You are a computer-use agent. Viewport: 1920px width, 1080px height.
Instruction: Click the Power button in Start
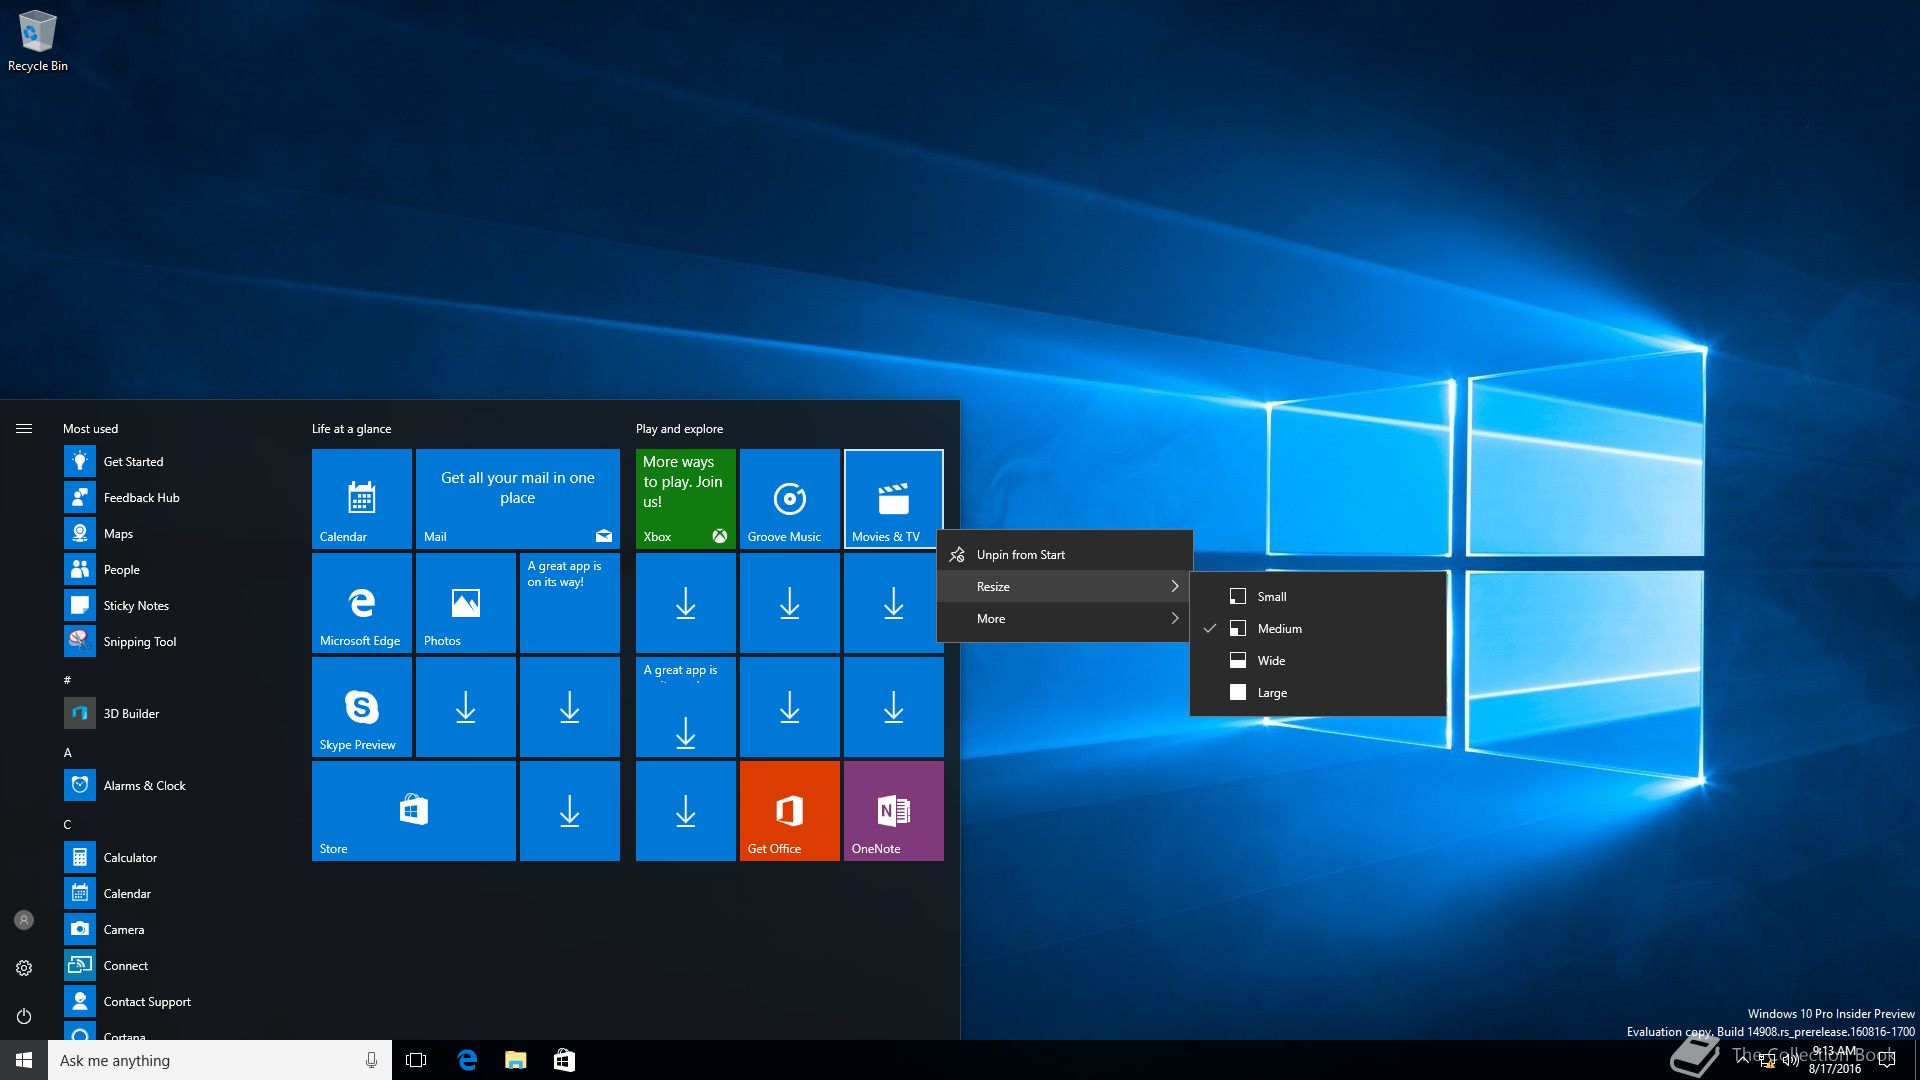point(24,1016)
